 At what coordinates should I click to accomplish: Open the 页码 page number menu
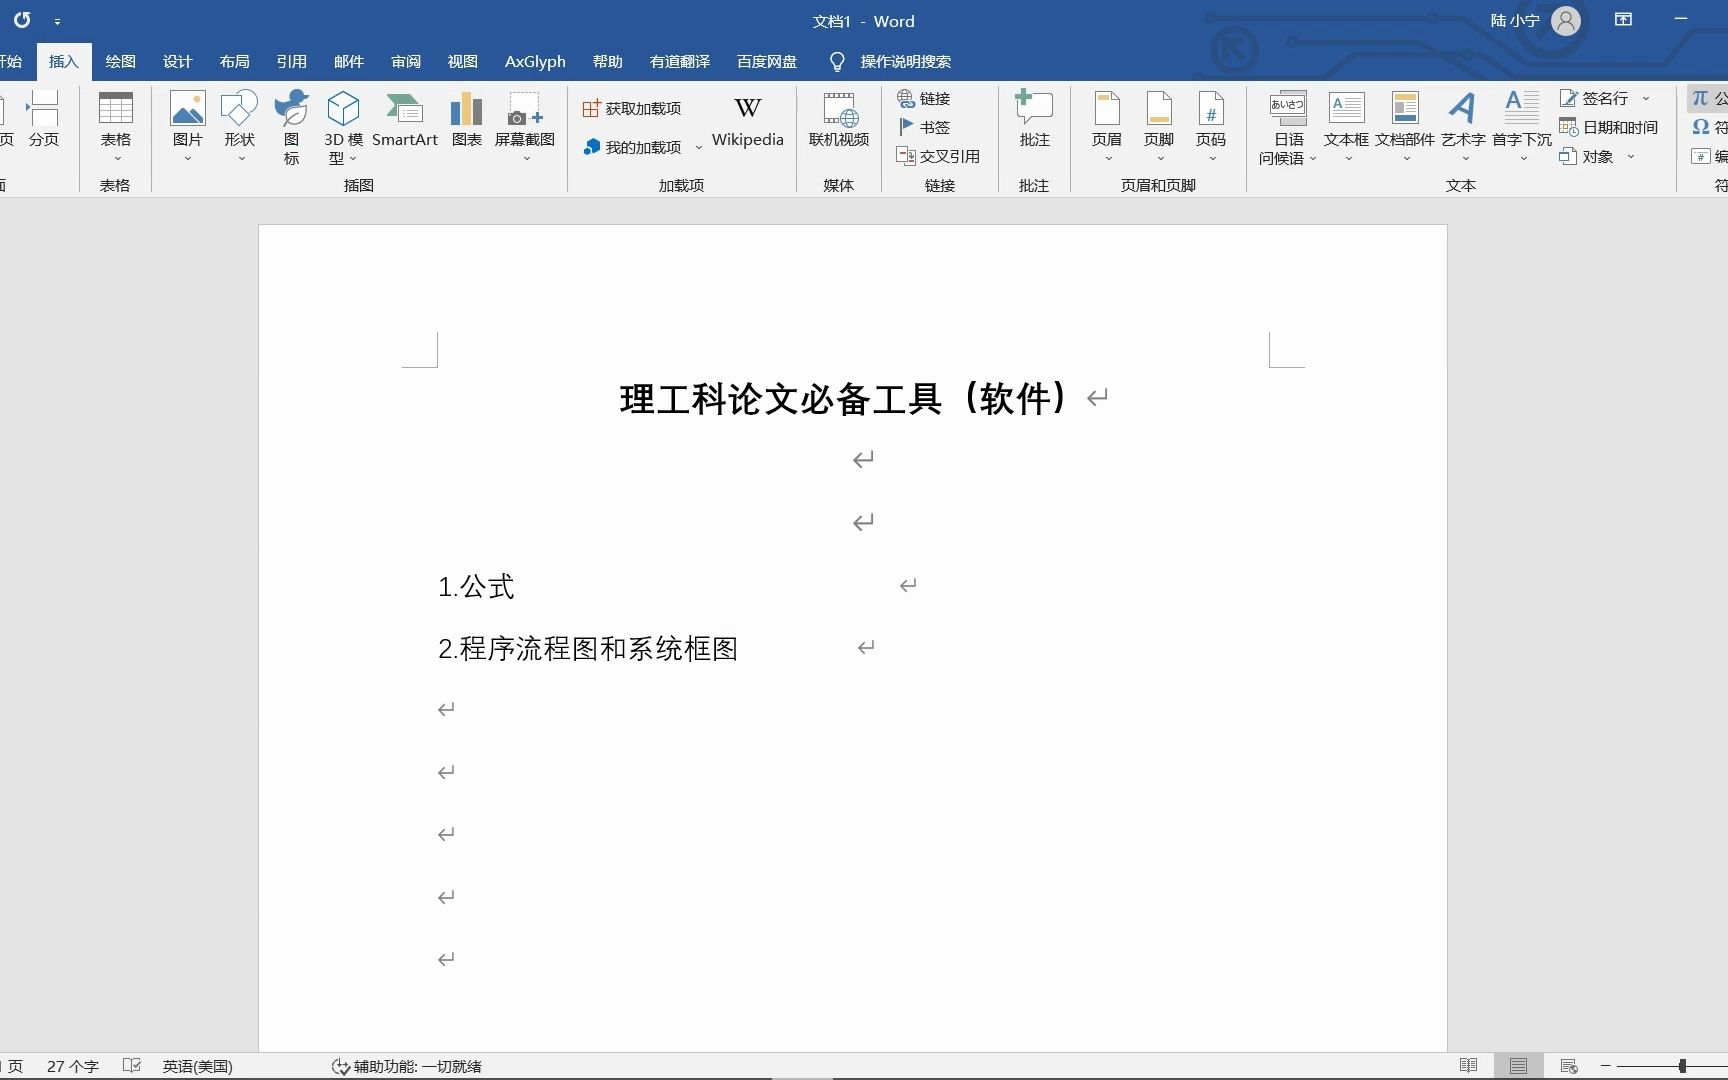click(x=1211, y=127)
